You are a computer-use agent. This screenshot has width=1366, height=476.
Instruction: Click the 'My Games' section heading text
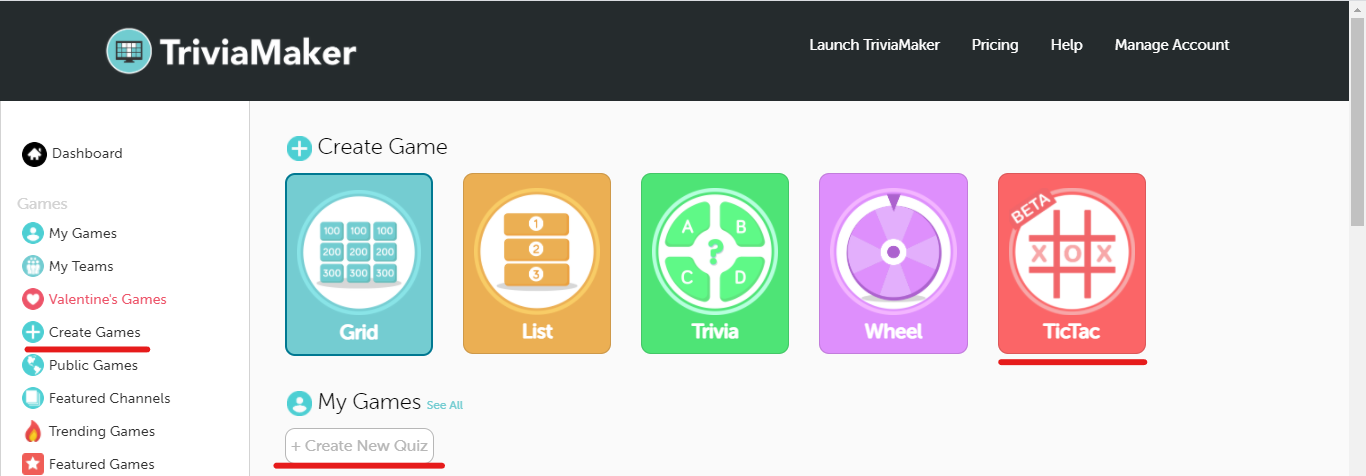tap(370, 402)
